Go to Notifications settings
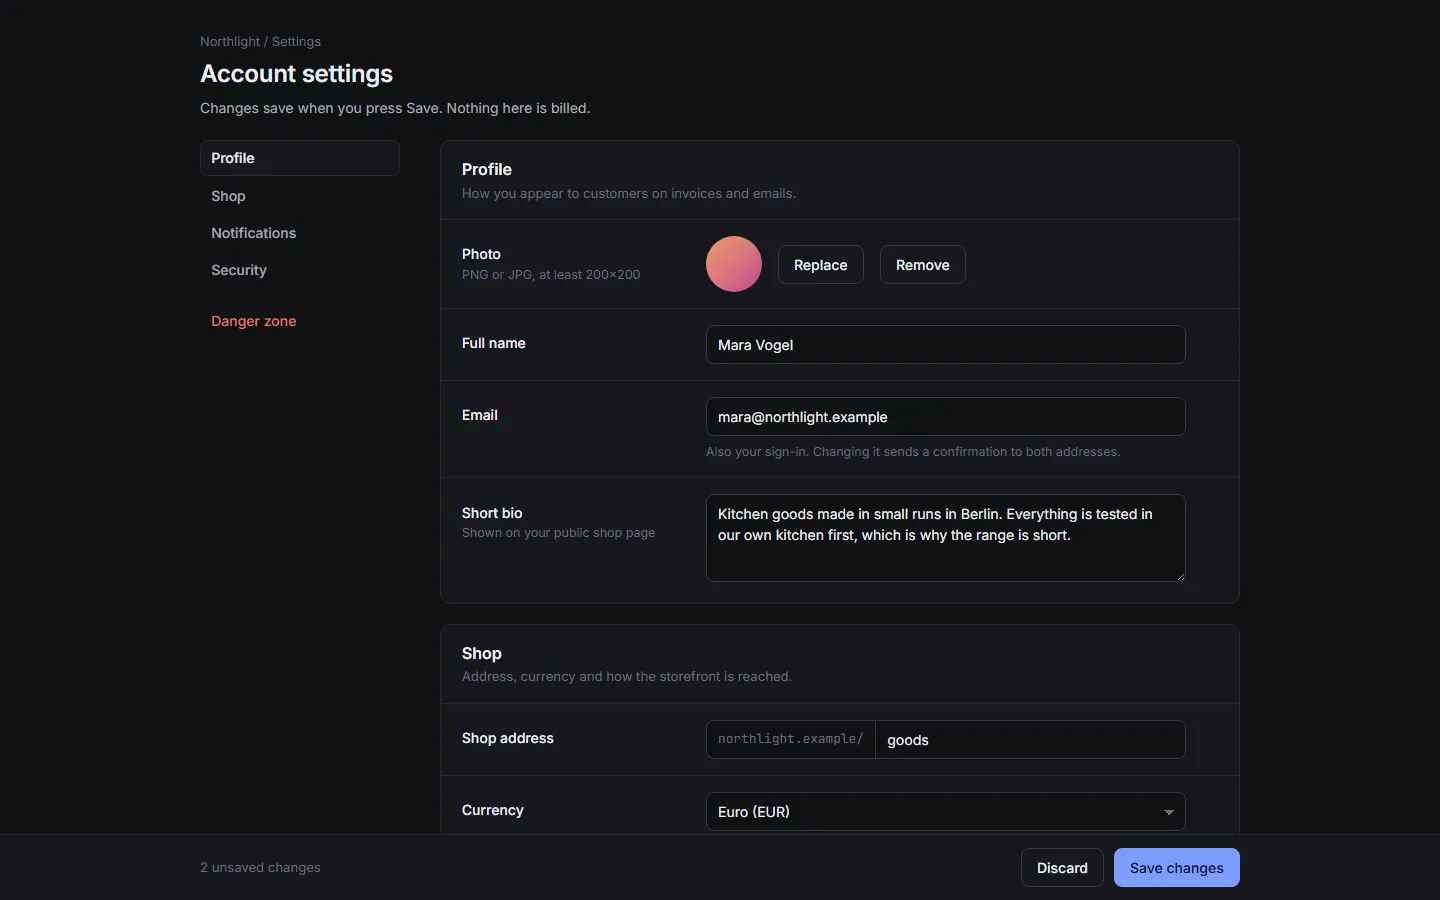 [x=300, y=233]
